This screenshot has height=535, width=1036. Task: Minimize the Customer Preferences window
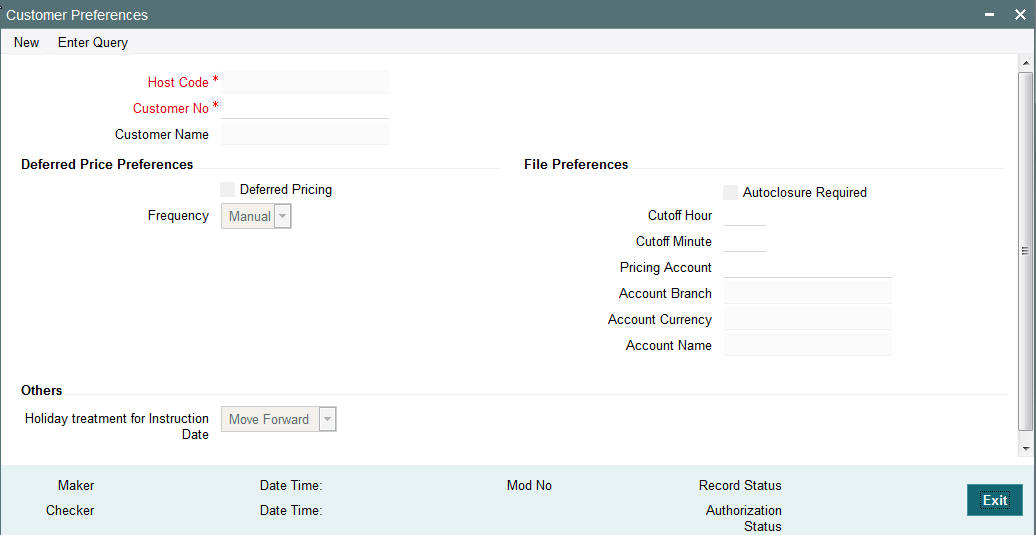tap(989, 15)
